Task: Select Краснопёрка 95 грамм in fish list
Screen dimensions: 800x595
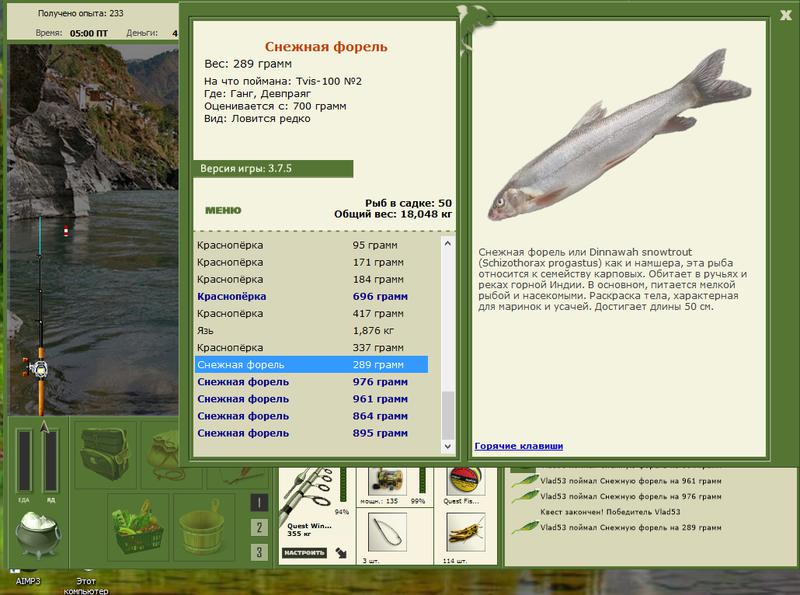Action: [312, 245]
